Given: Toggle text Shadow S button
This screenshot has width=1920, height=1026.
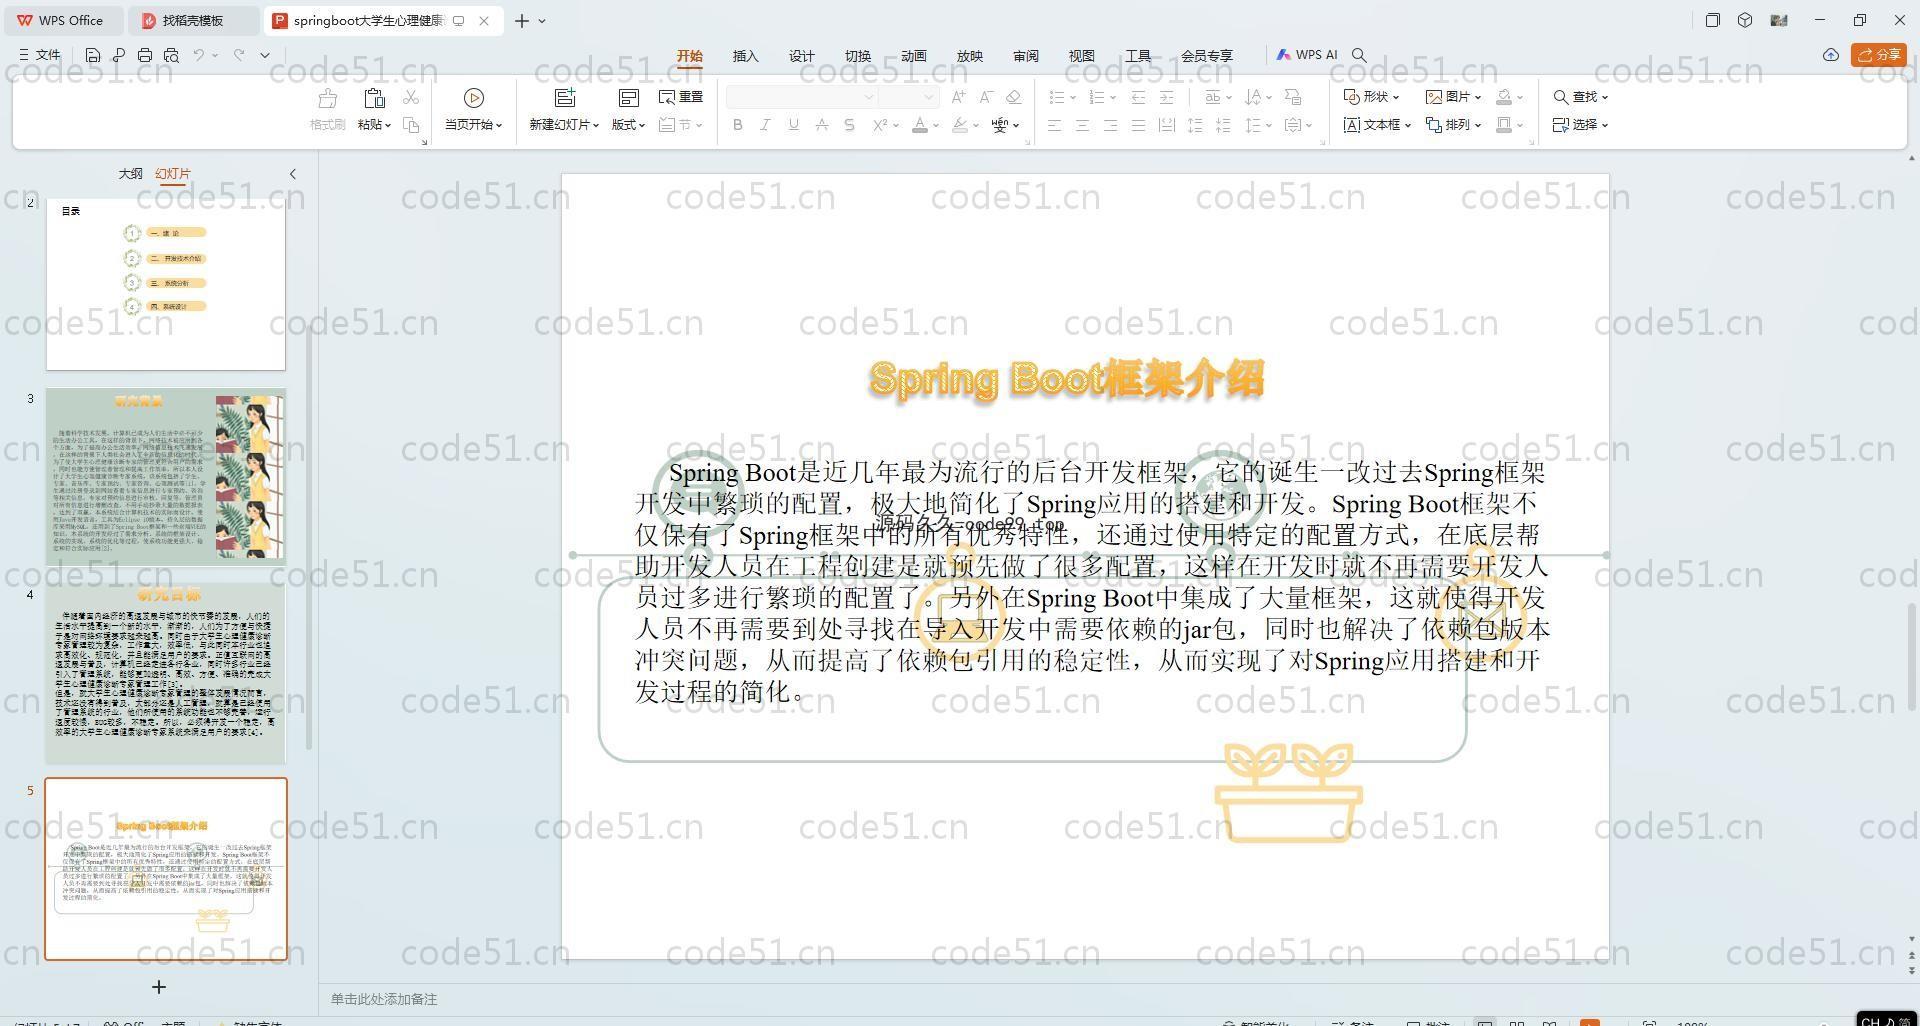Looking at the screenshot, I should pos(849,125).
